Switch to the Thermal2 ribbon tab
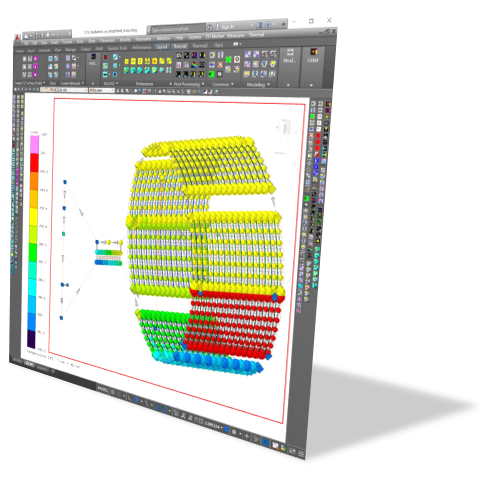 (x=200, y=46)
